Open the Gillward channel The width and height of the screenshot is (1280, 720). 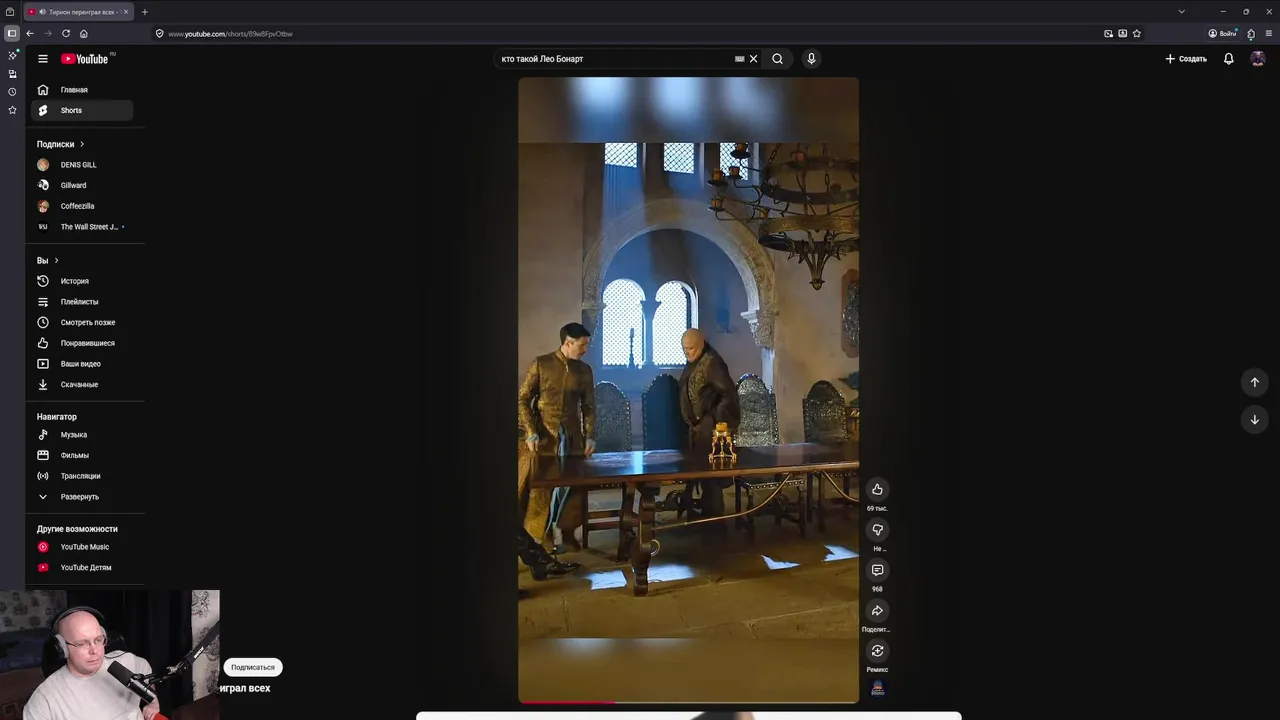point(80,185)
